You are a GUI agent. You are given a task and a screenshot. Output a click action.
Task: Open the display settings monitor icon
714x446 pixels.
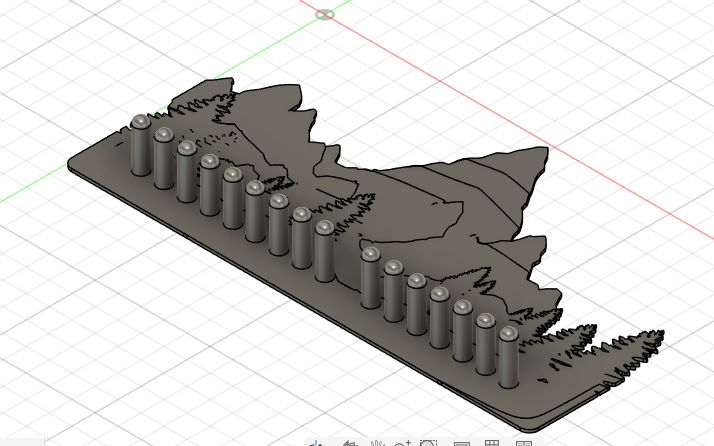click(462, 443)
